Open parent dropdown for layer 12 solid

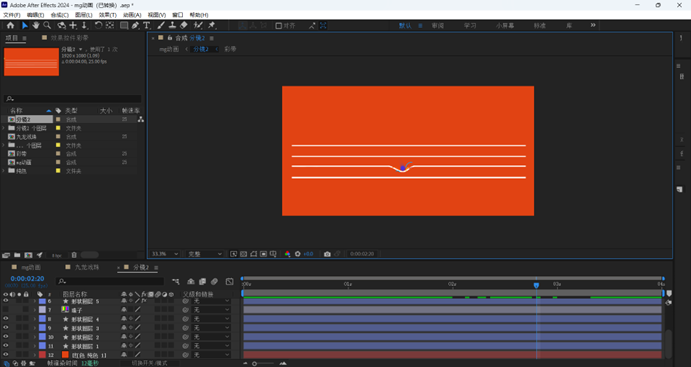[211, 355]
